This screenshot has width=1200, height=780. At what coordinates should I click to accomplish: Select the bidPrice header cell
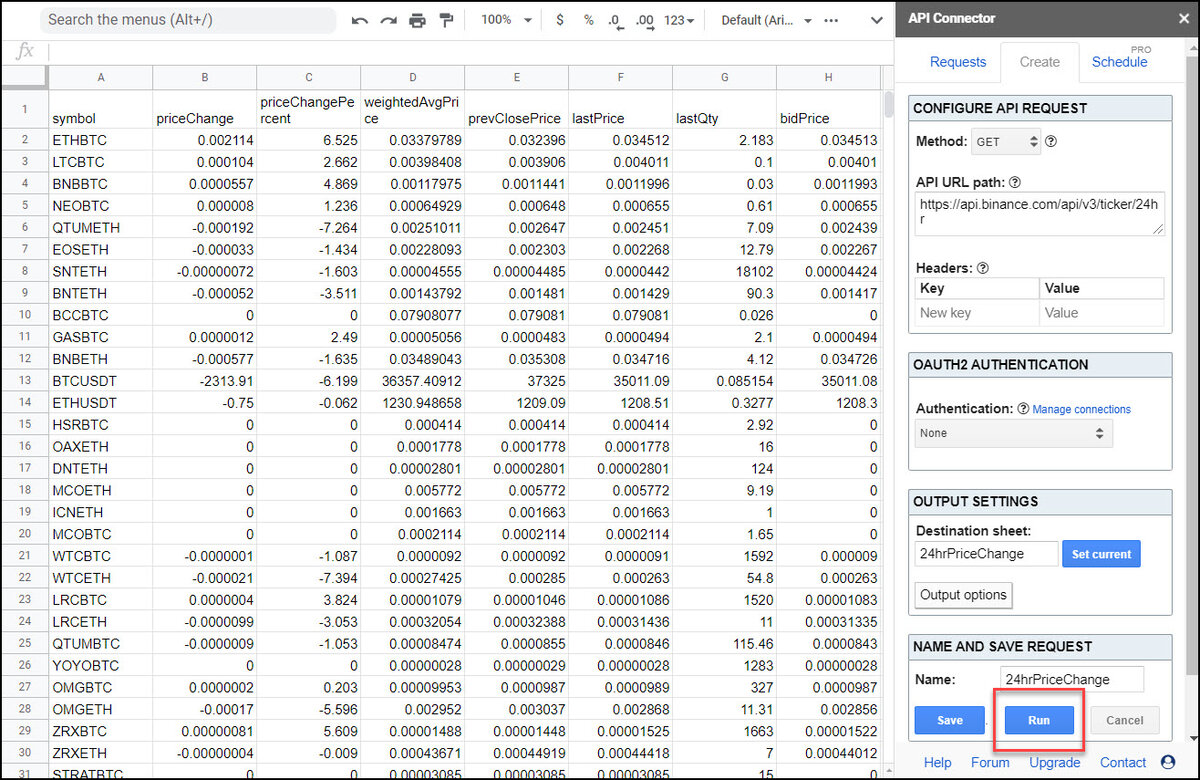click(828, 109)
